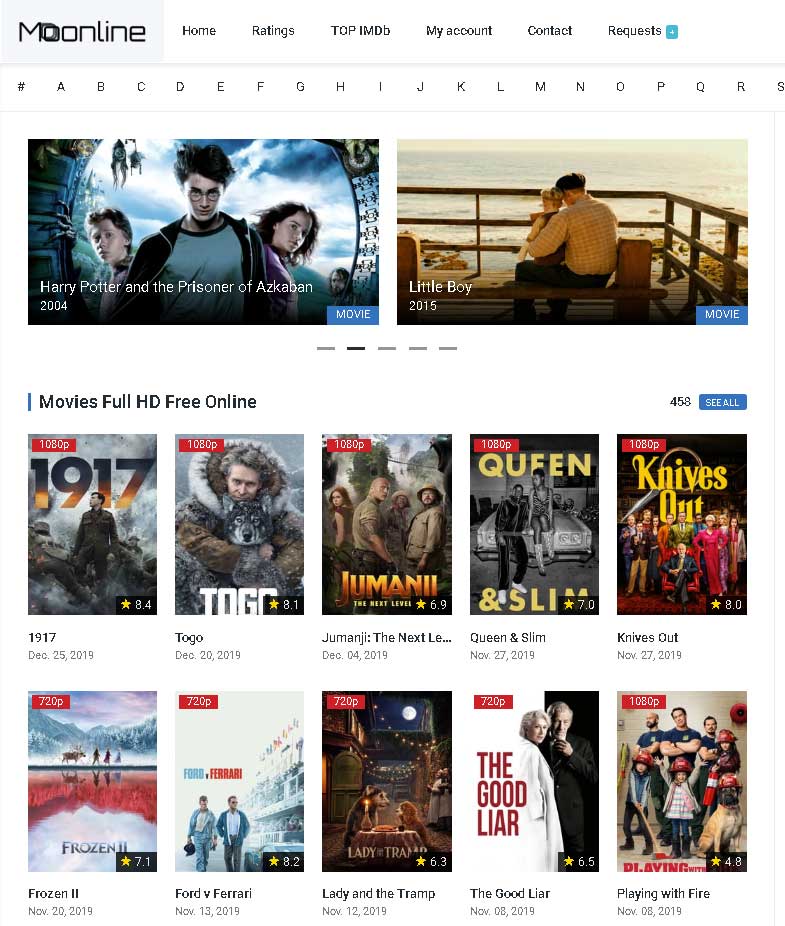The image size is (785, 926).
Task: Filter titles by letter F
Action: pyautogui.click(x=260, y=87)
